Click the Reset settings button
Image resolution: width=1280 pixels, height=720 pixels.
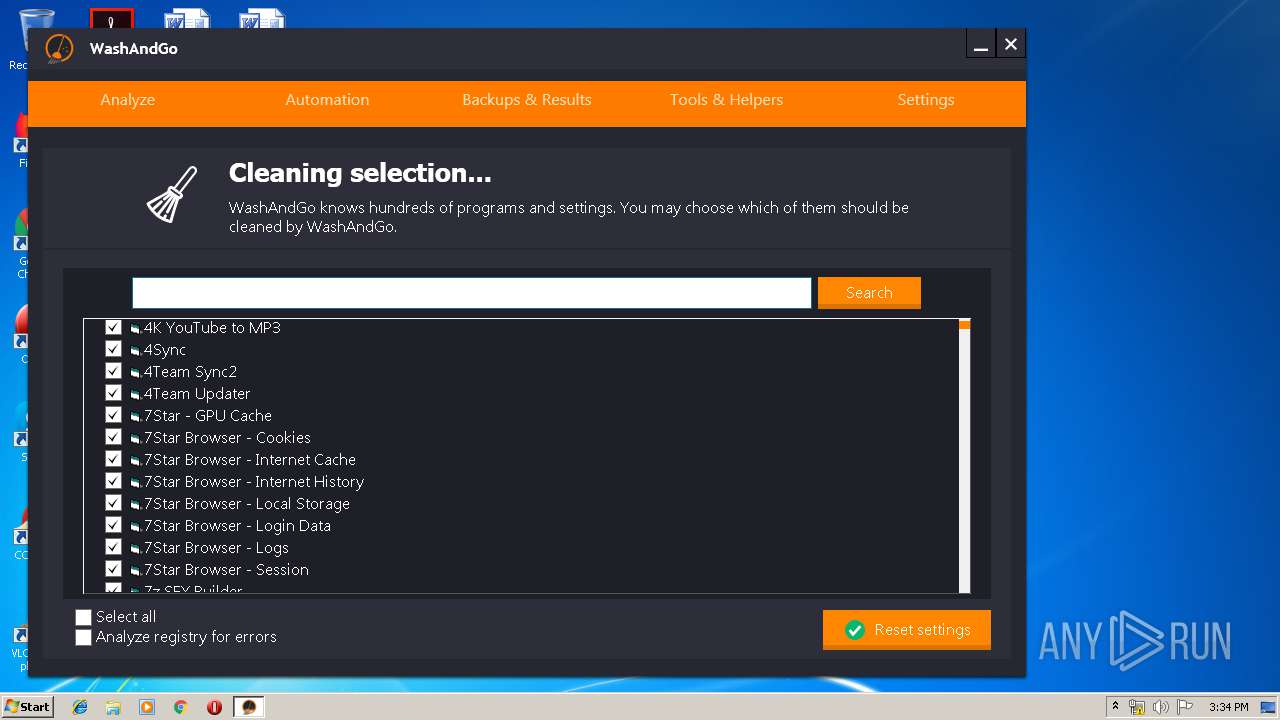point(907,630)
